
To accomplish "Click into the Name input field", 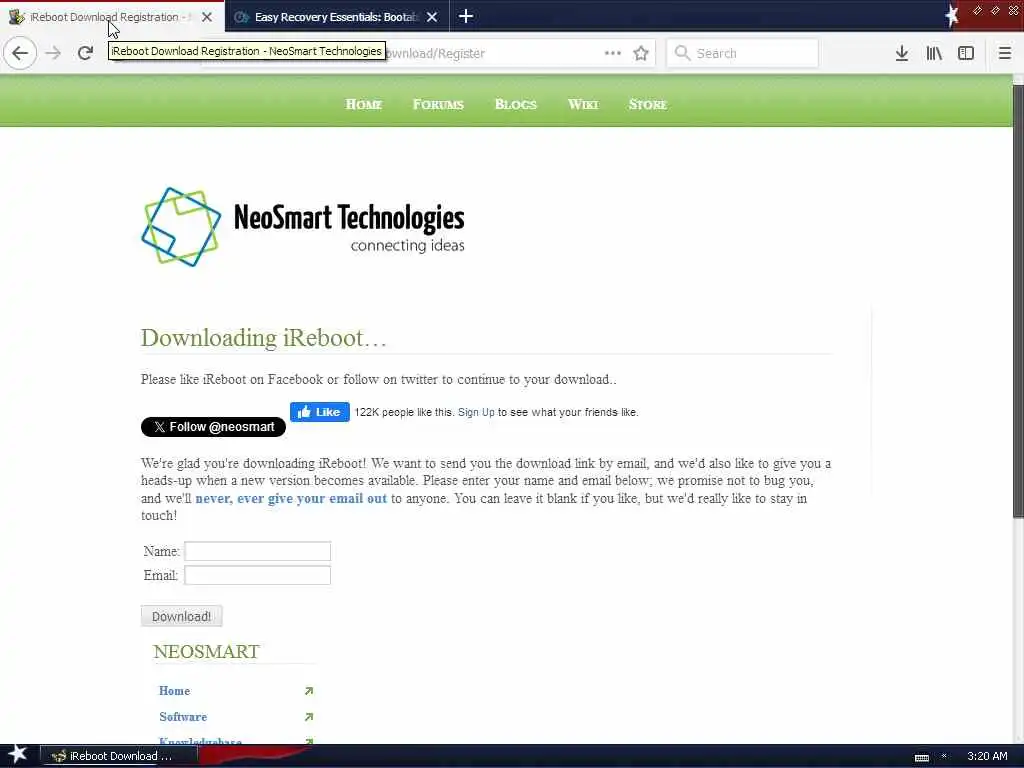I will pos(257,551).
